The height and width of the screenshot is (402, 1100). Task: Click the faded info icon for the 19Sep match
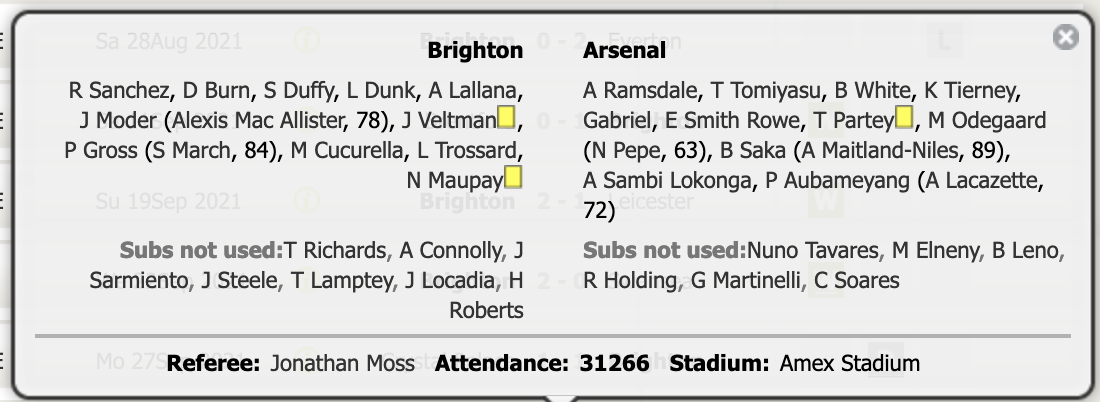tap(305, 201)
